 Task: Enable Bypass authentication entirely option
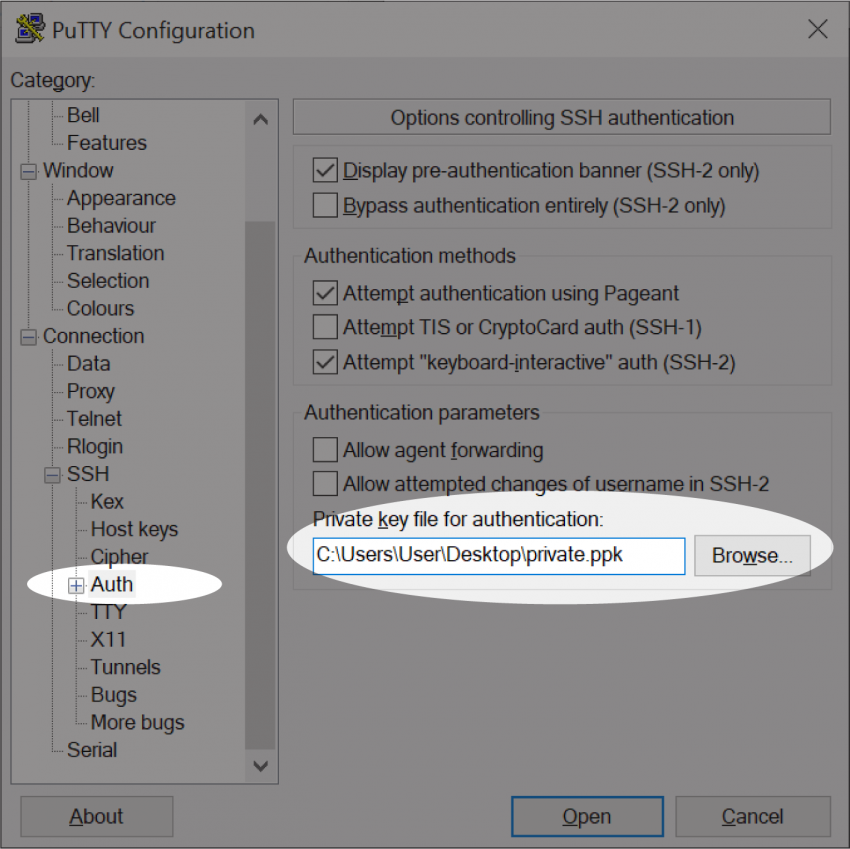[x=325, y=205]
